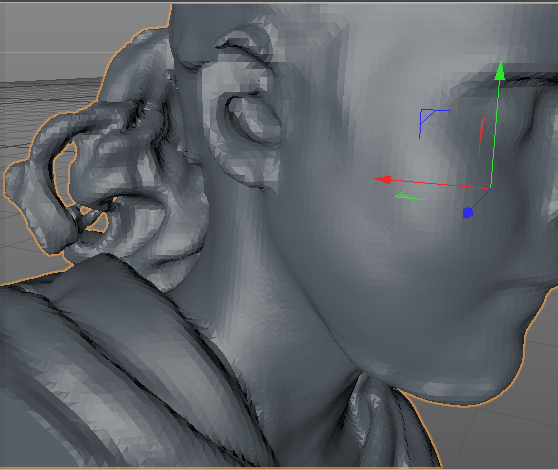
Task: Click the blue Z-axis cube handle
Action: pos(468,212)
